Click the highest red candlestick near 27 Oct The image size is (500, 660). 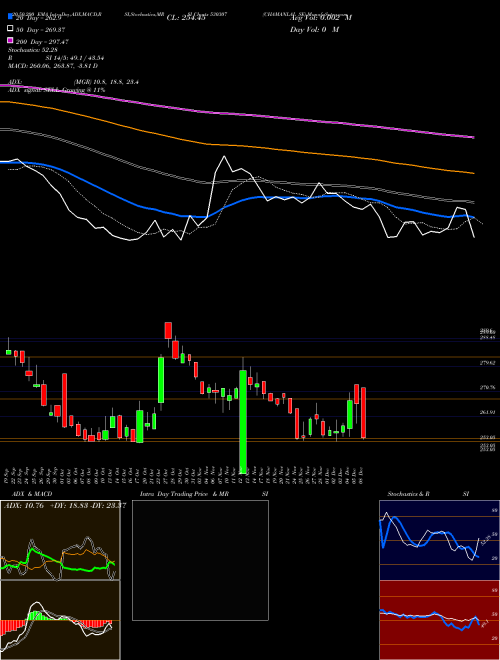pos(168,330)
